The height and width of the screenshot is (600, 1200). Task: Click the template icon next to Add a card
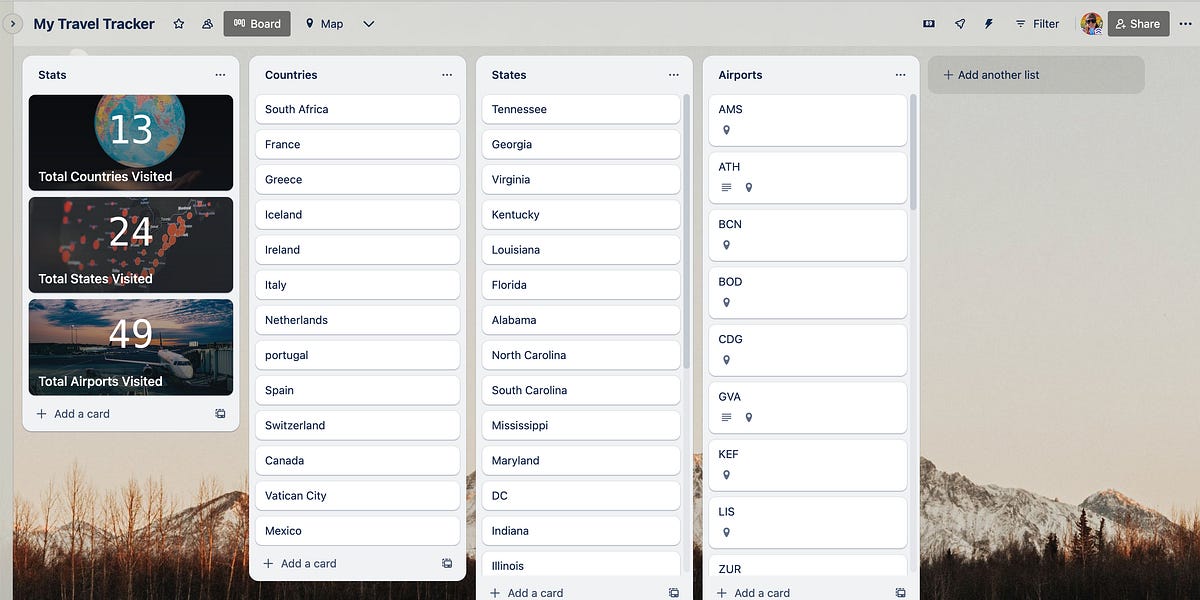click(x=220, y=413)
